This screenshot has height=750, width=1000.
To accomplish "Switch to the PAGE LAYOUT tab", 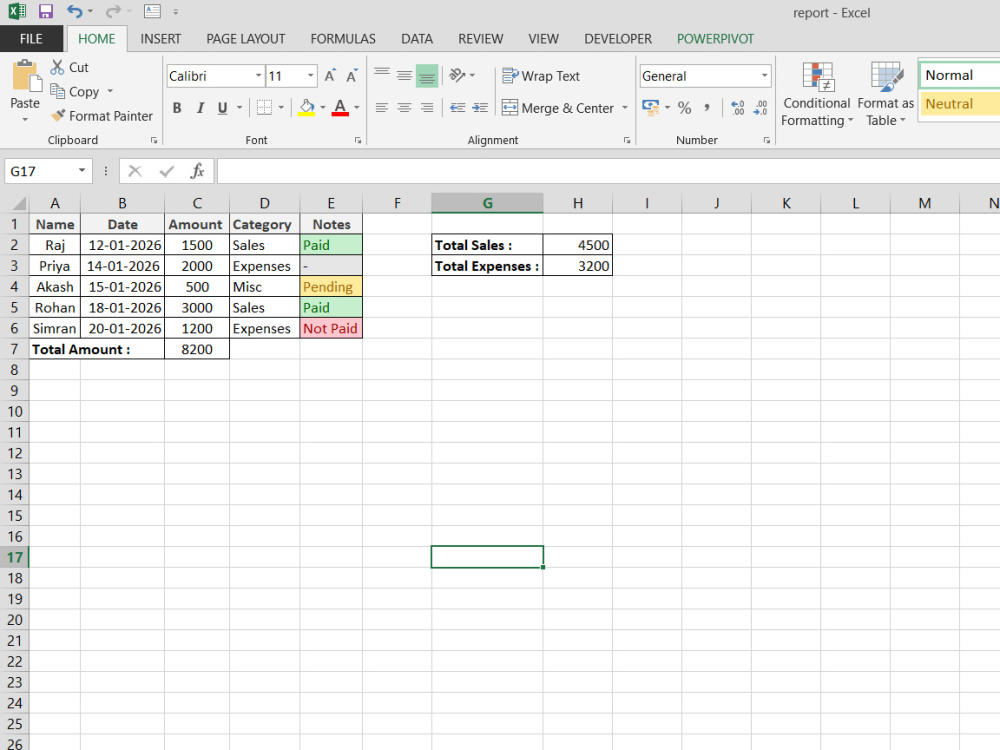I will coord(246,39).
